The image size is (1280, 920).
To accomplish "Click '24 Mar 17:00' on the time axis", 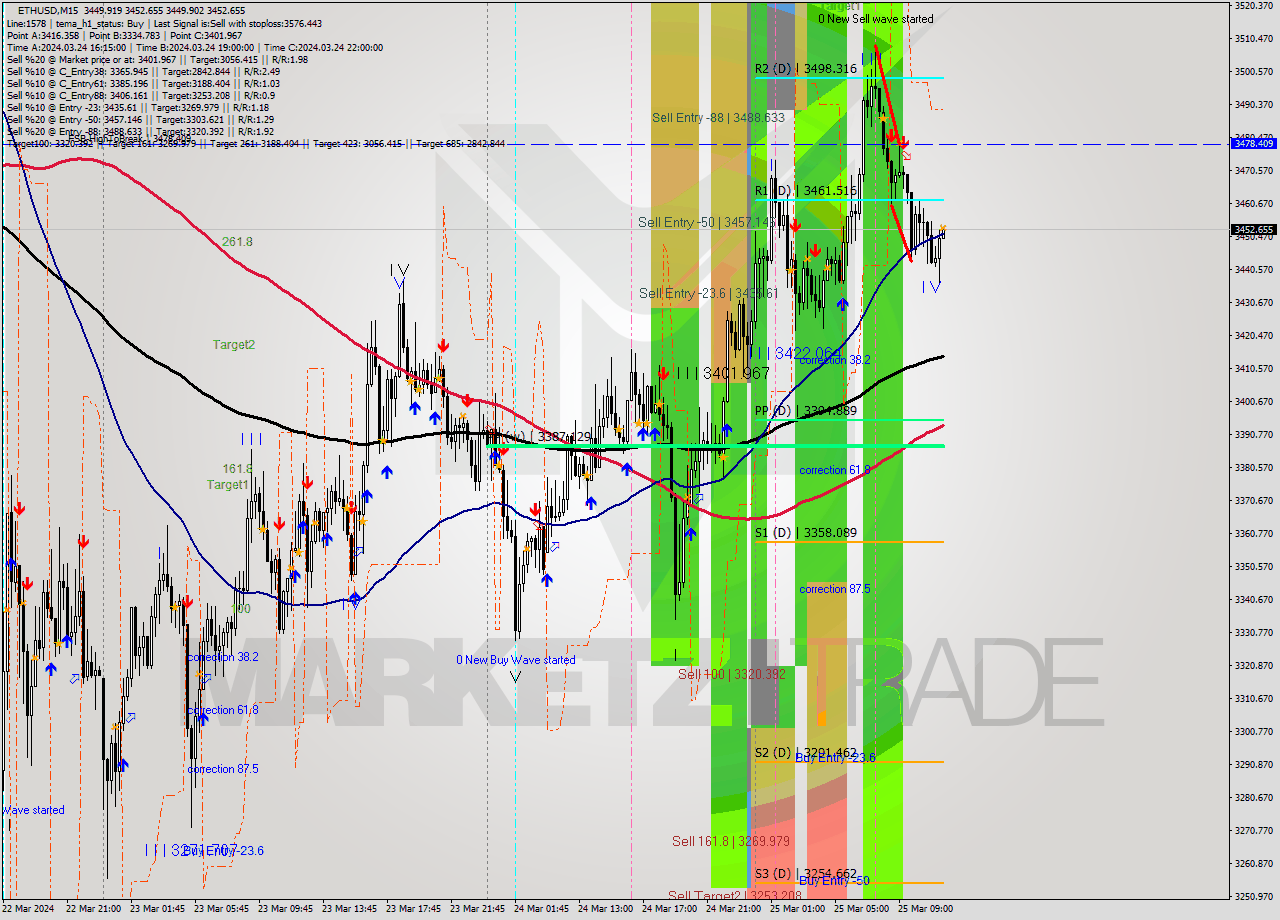I will pyautogui.click(x=671, y=908).
